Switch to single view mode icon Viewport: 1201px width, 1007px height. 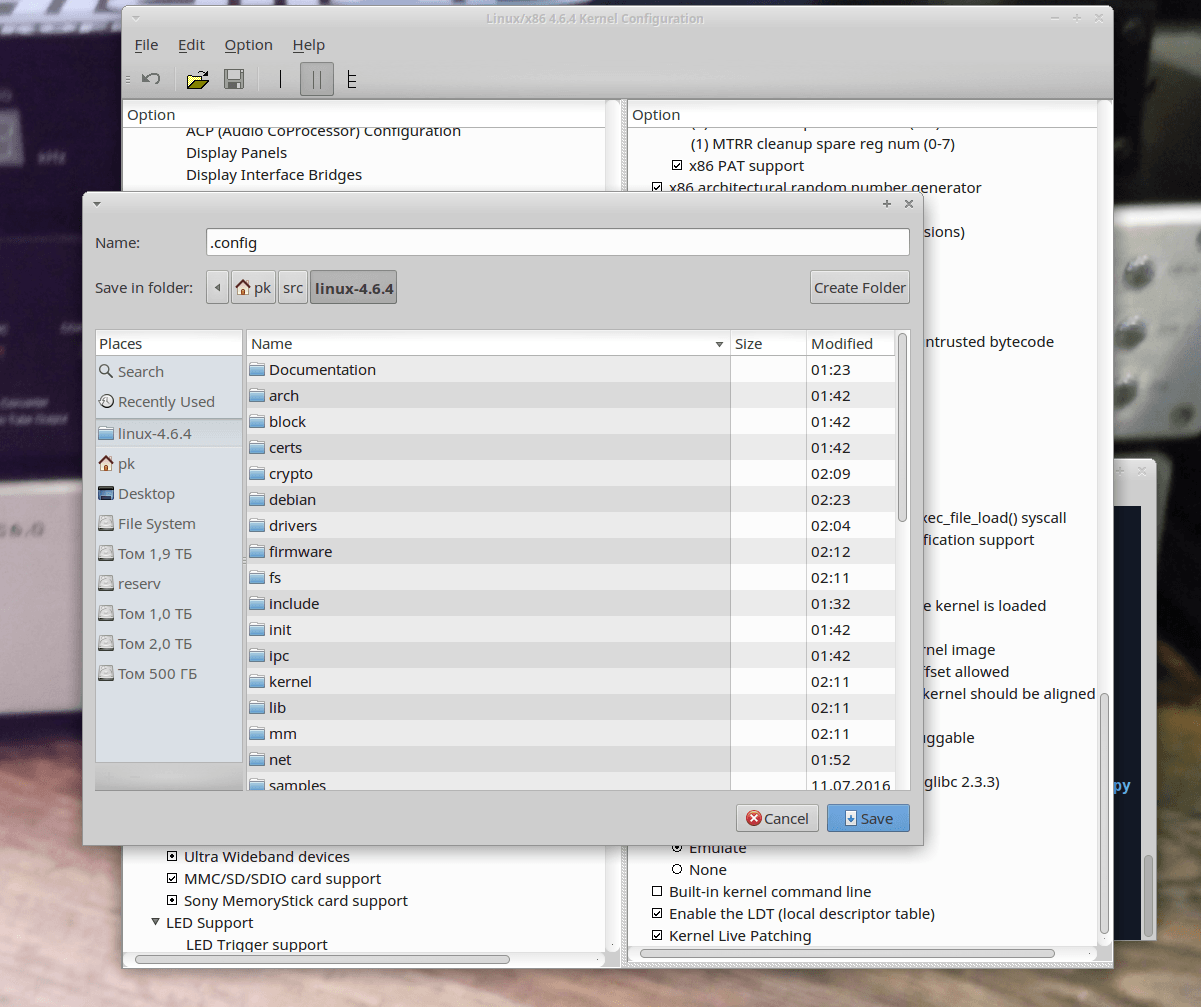pos(280,79)
